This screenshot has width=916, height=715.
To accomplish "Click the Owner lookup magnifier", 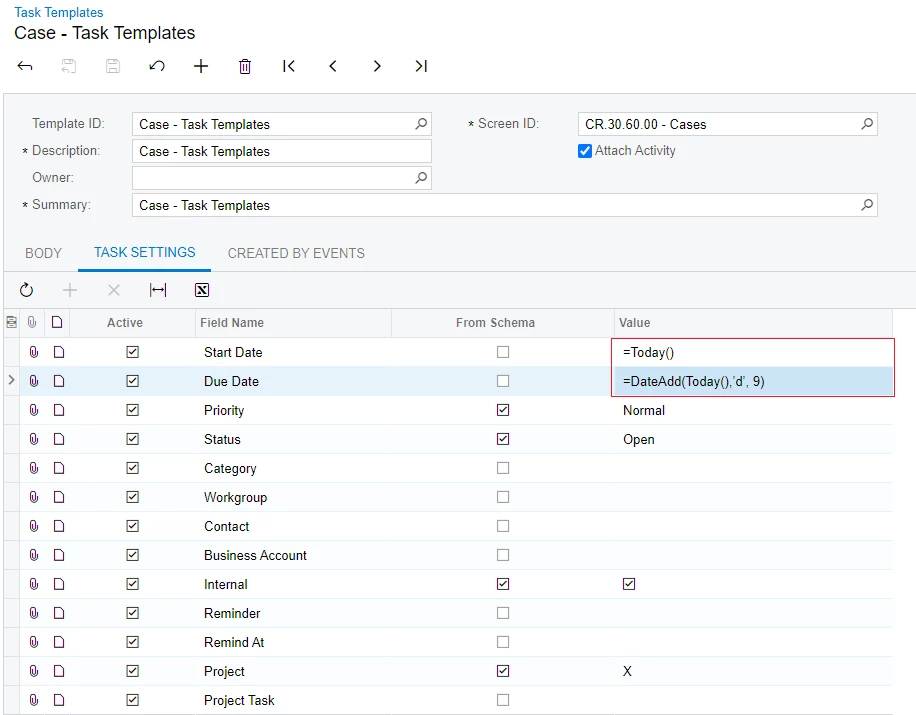I will coord(421,178).
